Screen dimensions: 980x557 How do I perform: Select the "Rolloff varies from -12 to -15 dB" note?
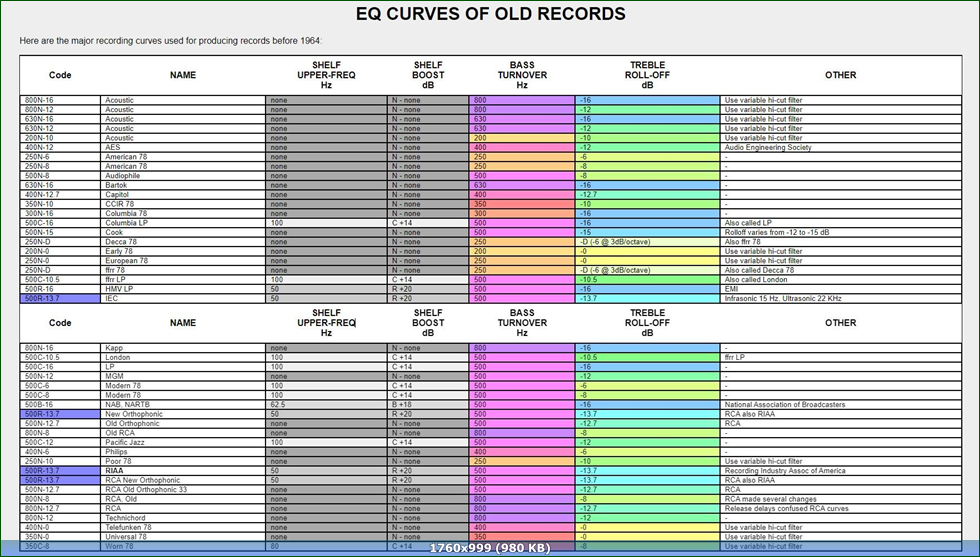841,232
